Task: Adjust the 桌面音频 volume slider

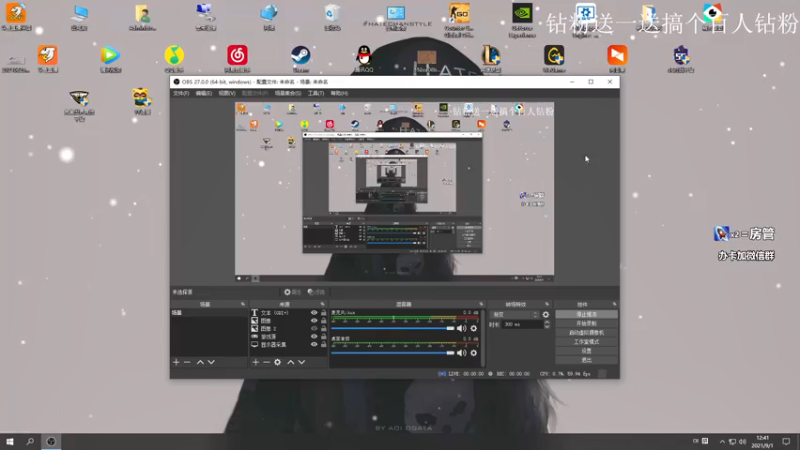Action: click(x=393, y=353)
